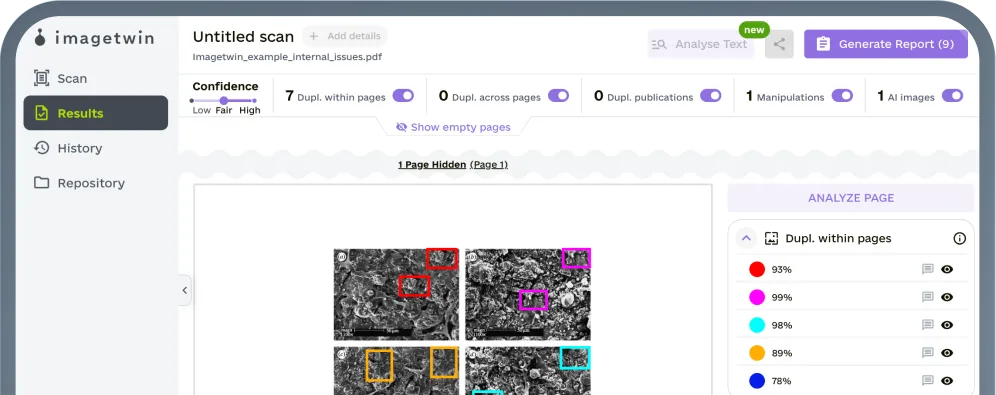Collapse the sidebar with the arrow handle
The image size is (996, 395).
click(x=185, y=290)
